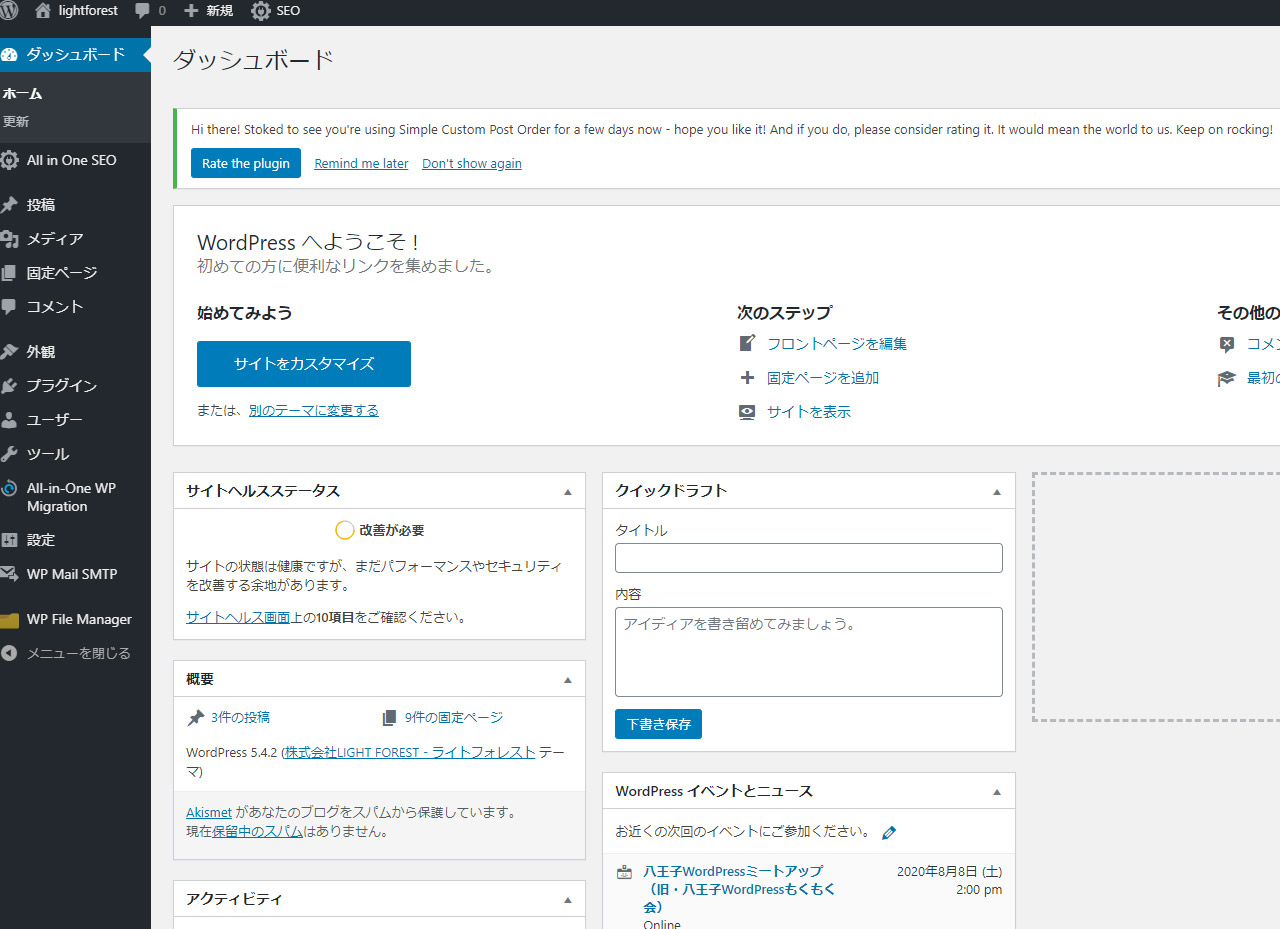Screen dimensions: 1280x929
Task: Collapse the 概要 panel
Action: point(567,680)
